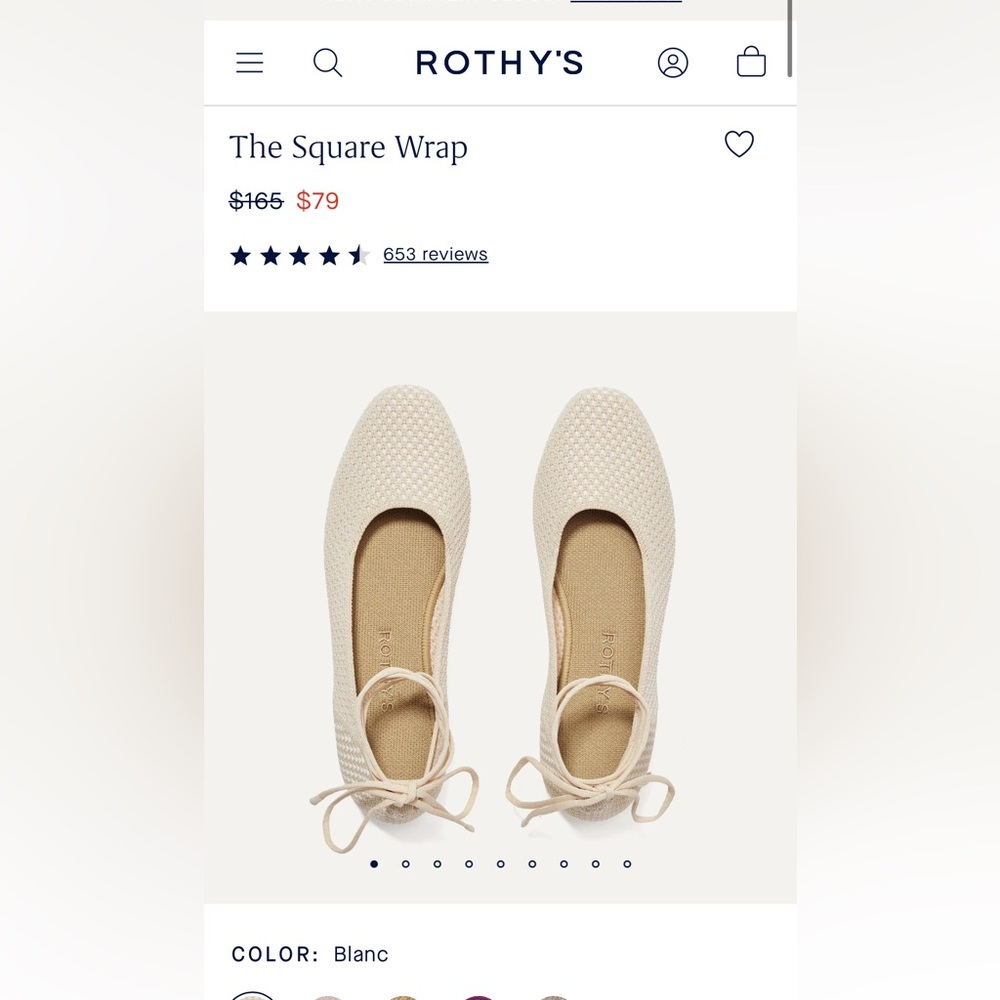Viewport: 1000px width, 1000px height.
Task: Open the 653 reviews link
Action: pyautogui.click(x=435, y=254)
